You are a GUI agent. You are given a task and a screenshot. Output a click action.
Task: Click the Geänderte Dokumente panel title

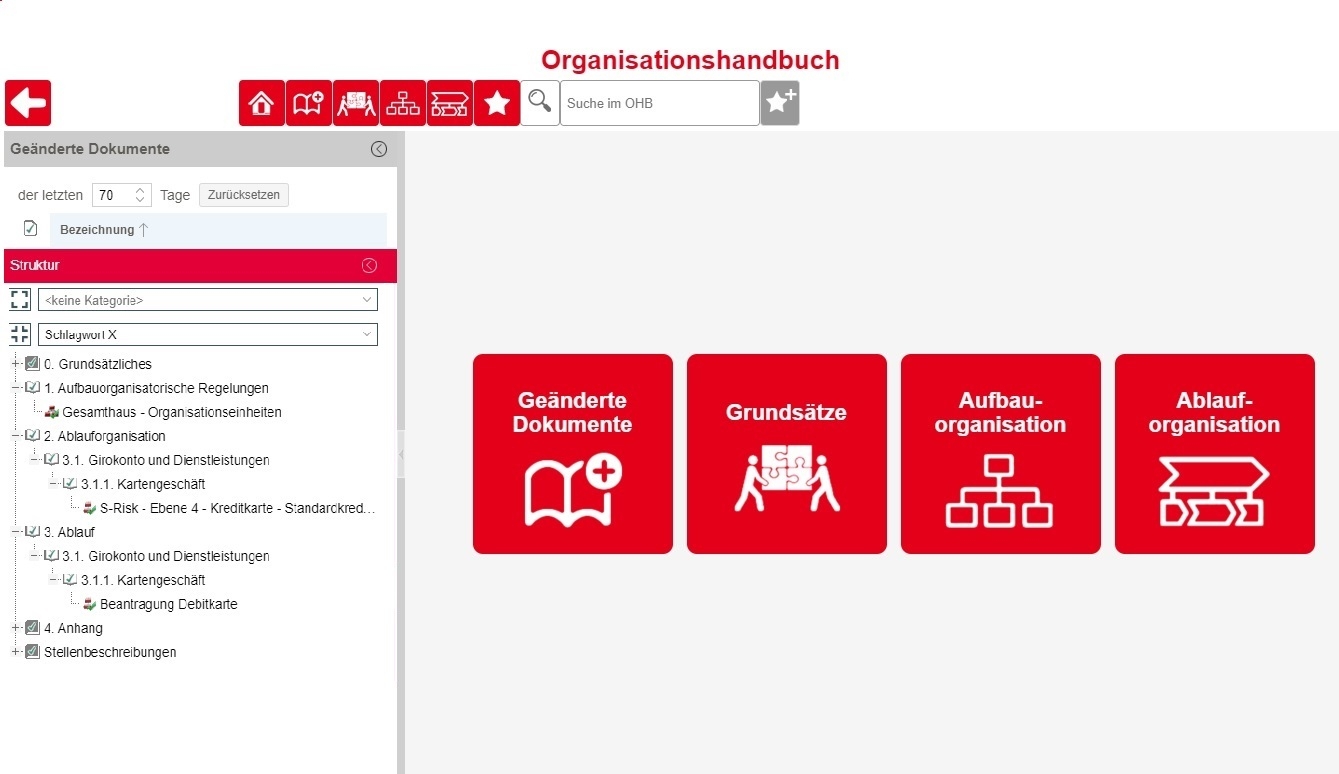click(x=90, y=149)
